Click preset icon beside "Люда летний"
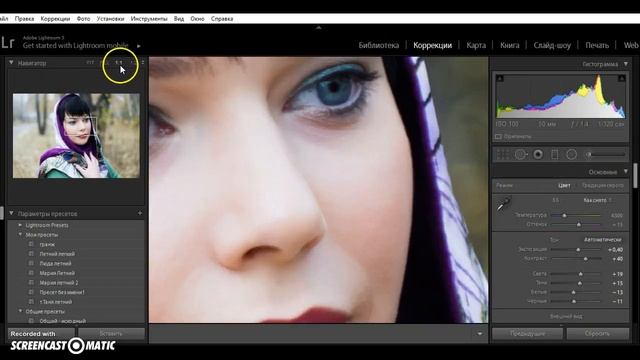This screenshot has width=640, height=360. tap(31, 263)
